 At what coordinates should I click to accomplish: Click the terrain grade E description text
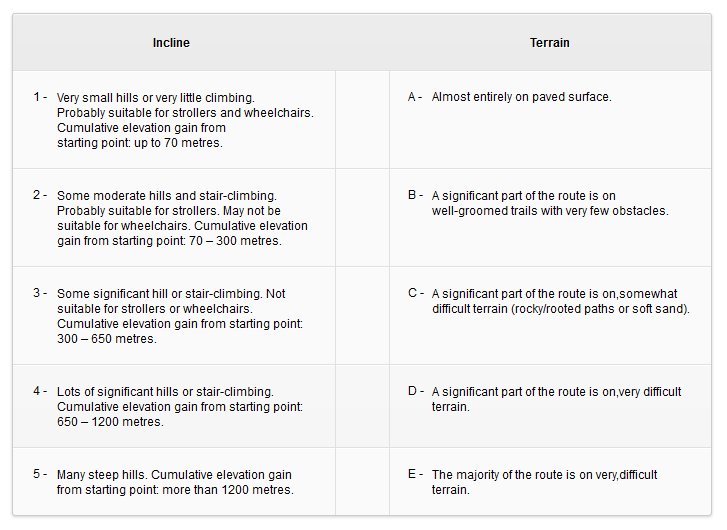[544, 482]
